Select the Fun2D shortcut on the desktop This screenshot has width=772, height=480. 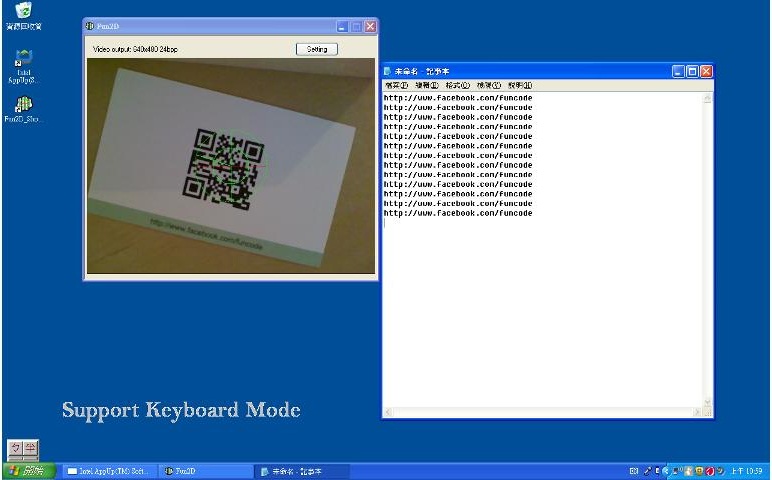click(23, 109)
